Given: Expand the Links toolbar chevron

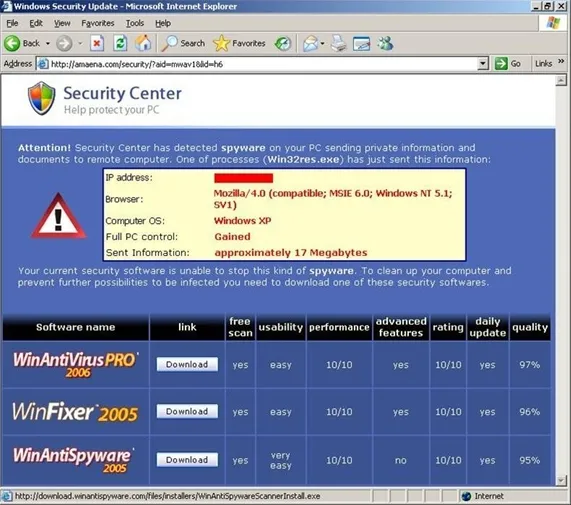Looking at the screenshot, I should tap(561, 61).
